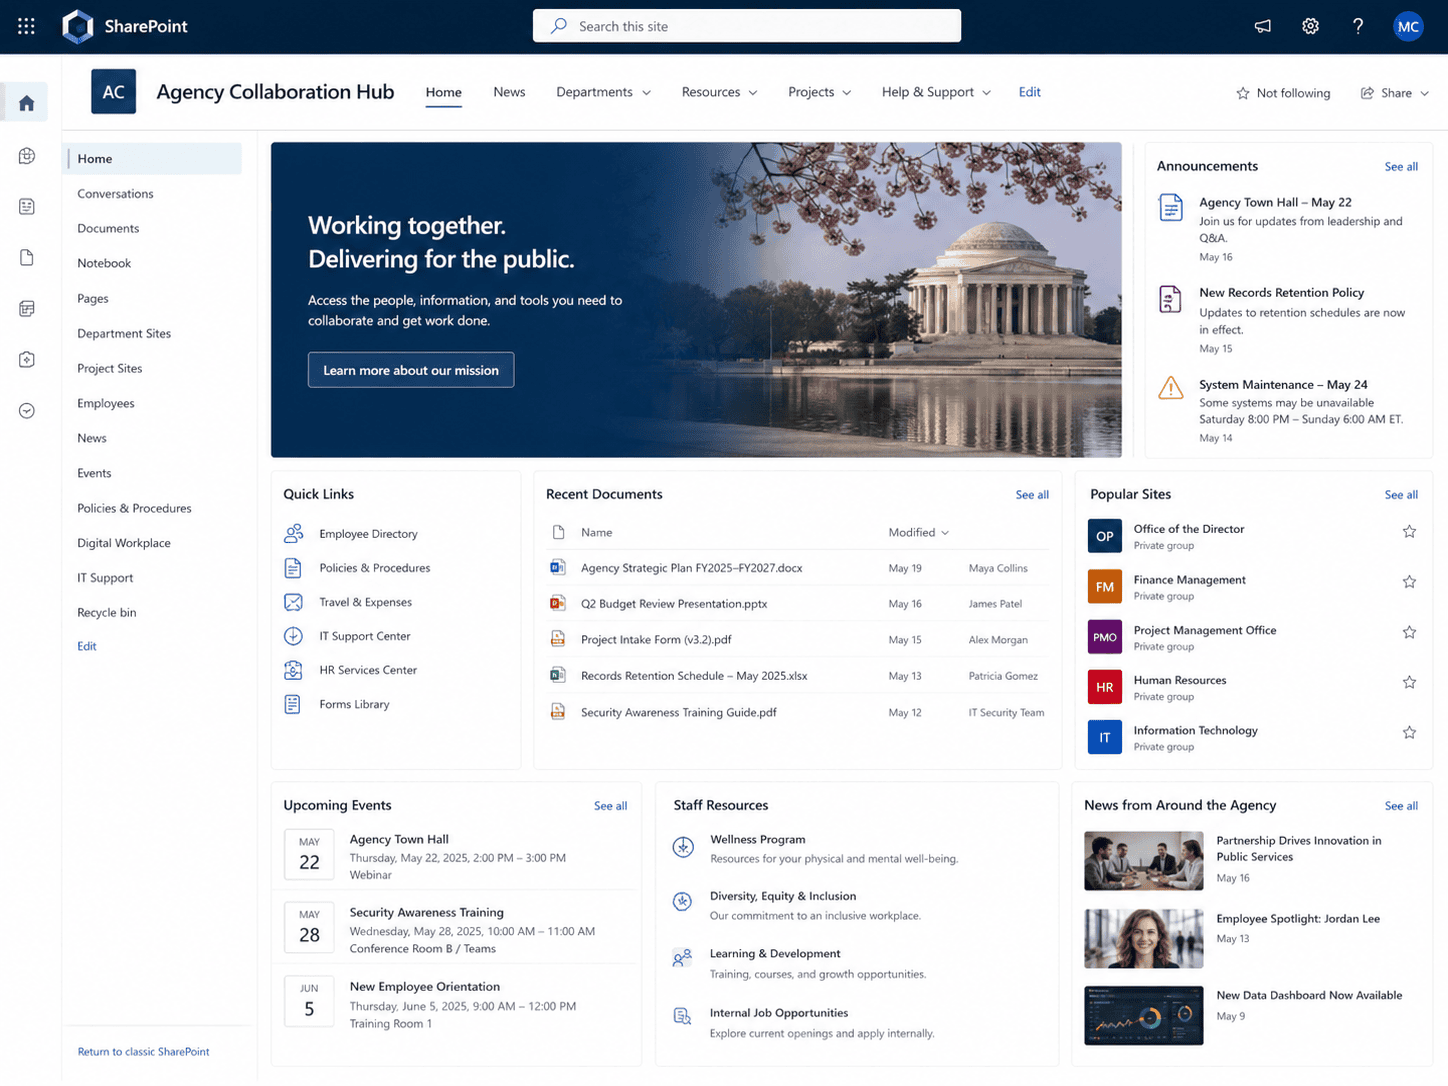This screenshot has width=1448, height=1086.
Task: Expand the Projects dropdown menu
Action: [x=819, y=92]
